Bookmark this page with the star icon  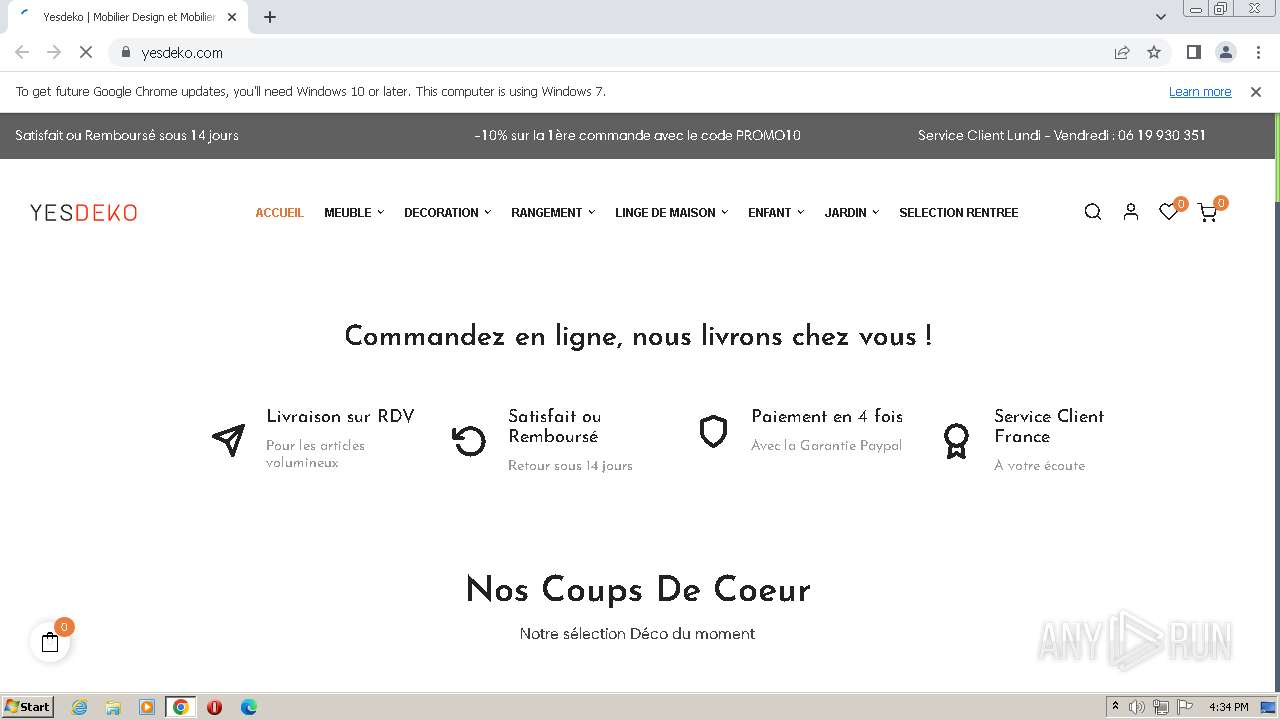1154,52
